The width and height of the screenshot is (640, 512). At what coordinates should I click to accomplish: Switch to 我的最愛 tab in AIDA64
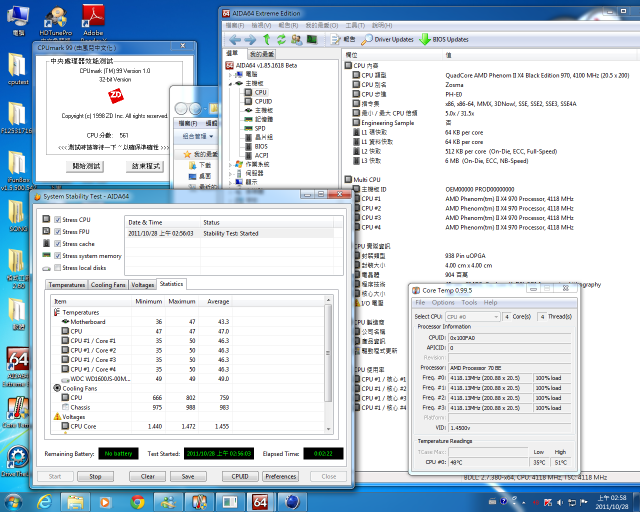point(262,54)
